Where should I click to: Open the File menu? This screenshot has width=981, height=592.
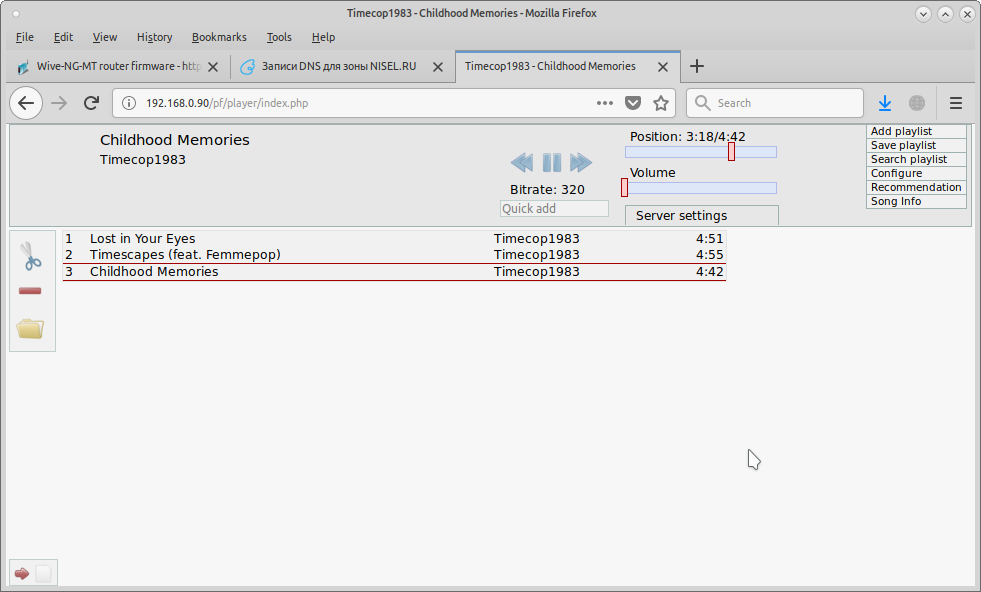pos(24,37)
